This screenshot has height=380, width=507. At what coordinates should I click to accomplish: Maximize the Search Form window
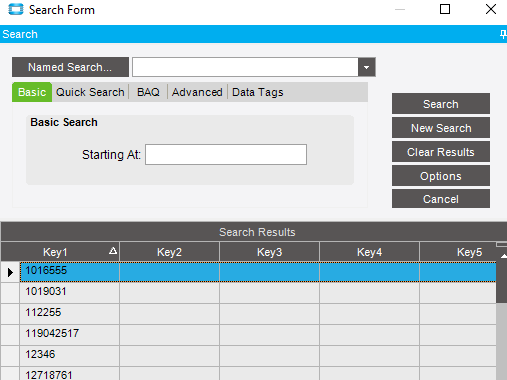[445, 9]
